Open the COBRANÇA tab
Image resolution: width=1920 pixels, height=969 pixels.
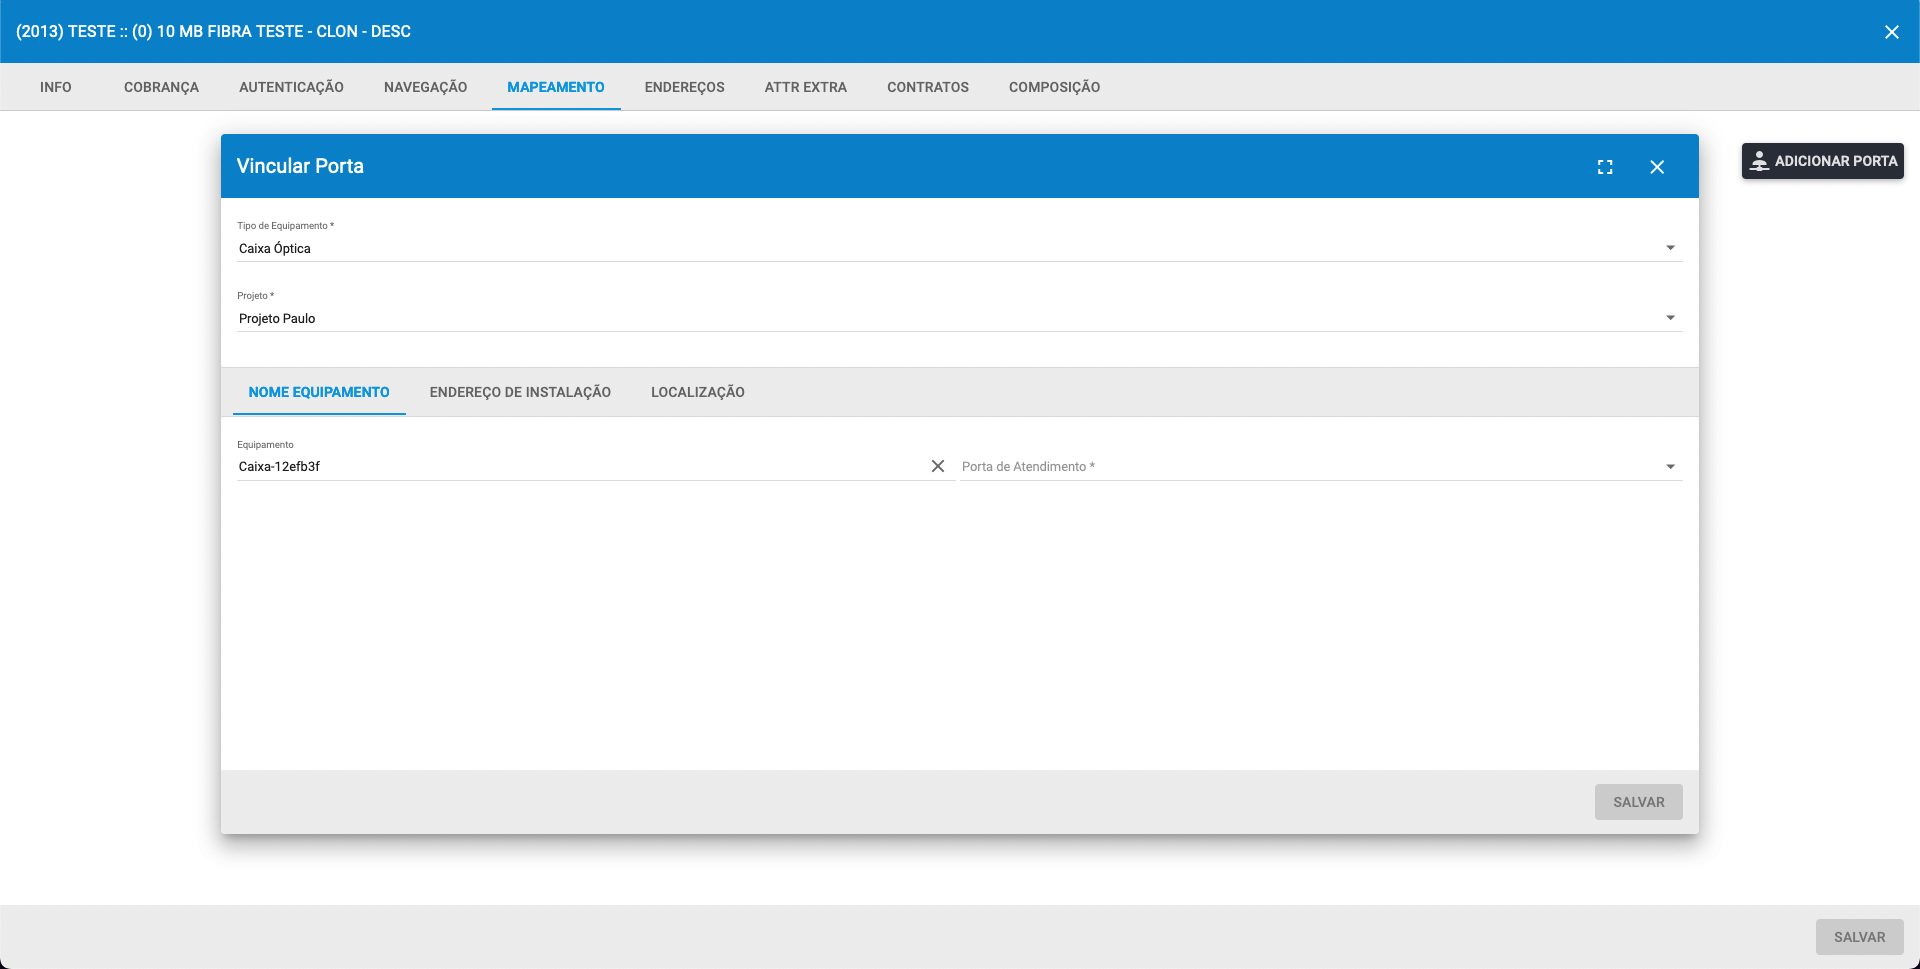tap(161, 87)
